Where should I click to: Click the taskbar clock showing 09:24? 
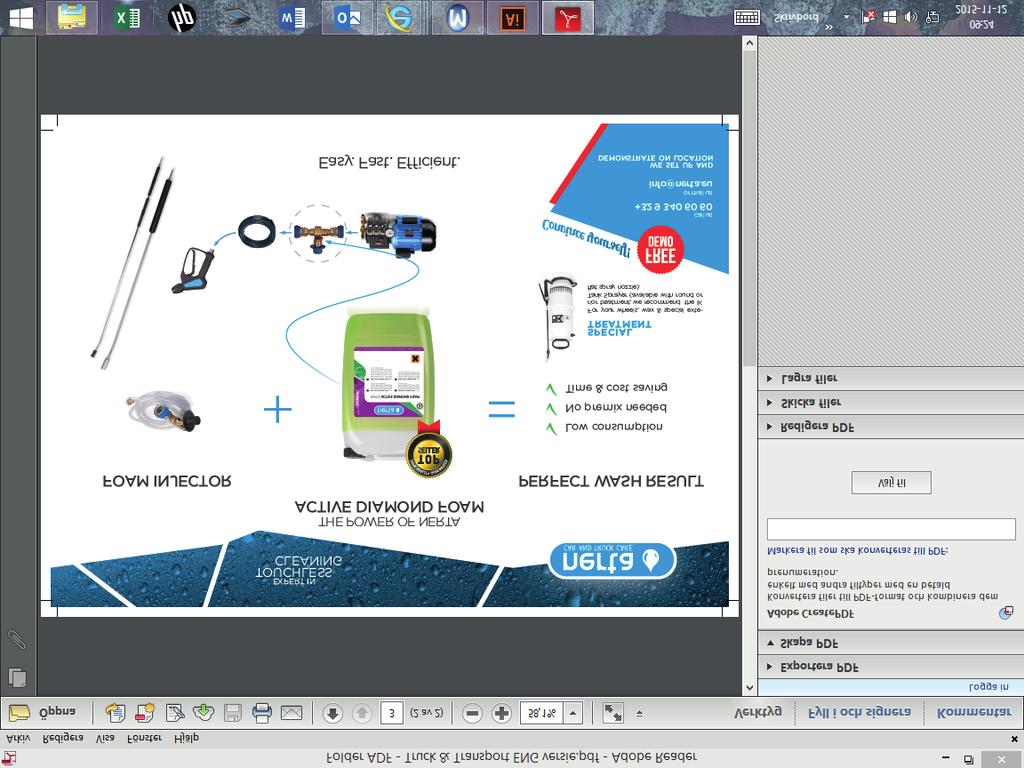pos(981,17)
